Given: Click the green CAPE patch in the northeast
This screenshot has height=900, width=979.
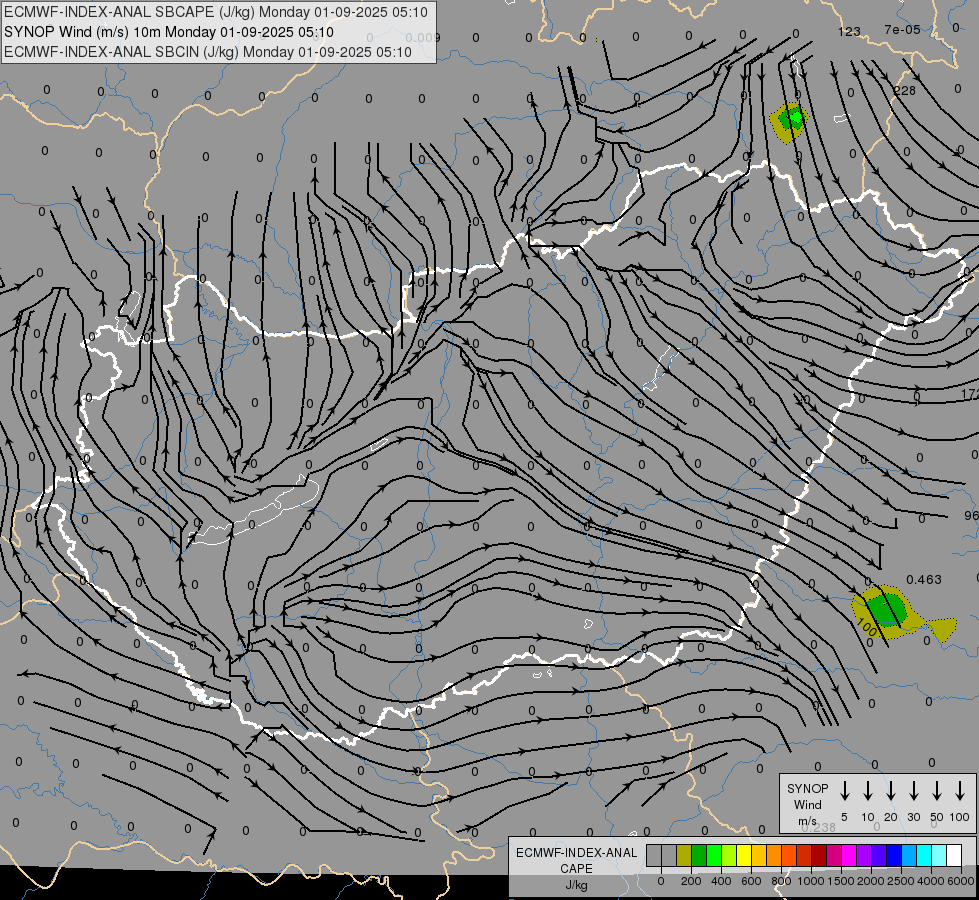Looking at the screenshot, I should pyautogui.click(x=792, y=118).
